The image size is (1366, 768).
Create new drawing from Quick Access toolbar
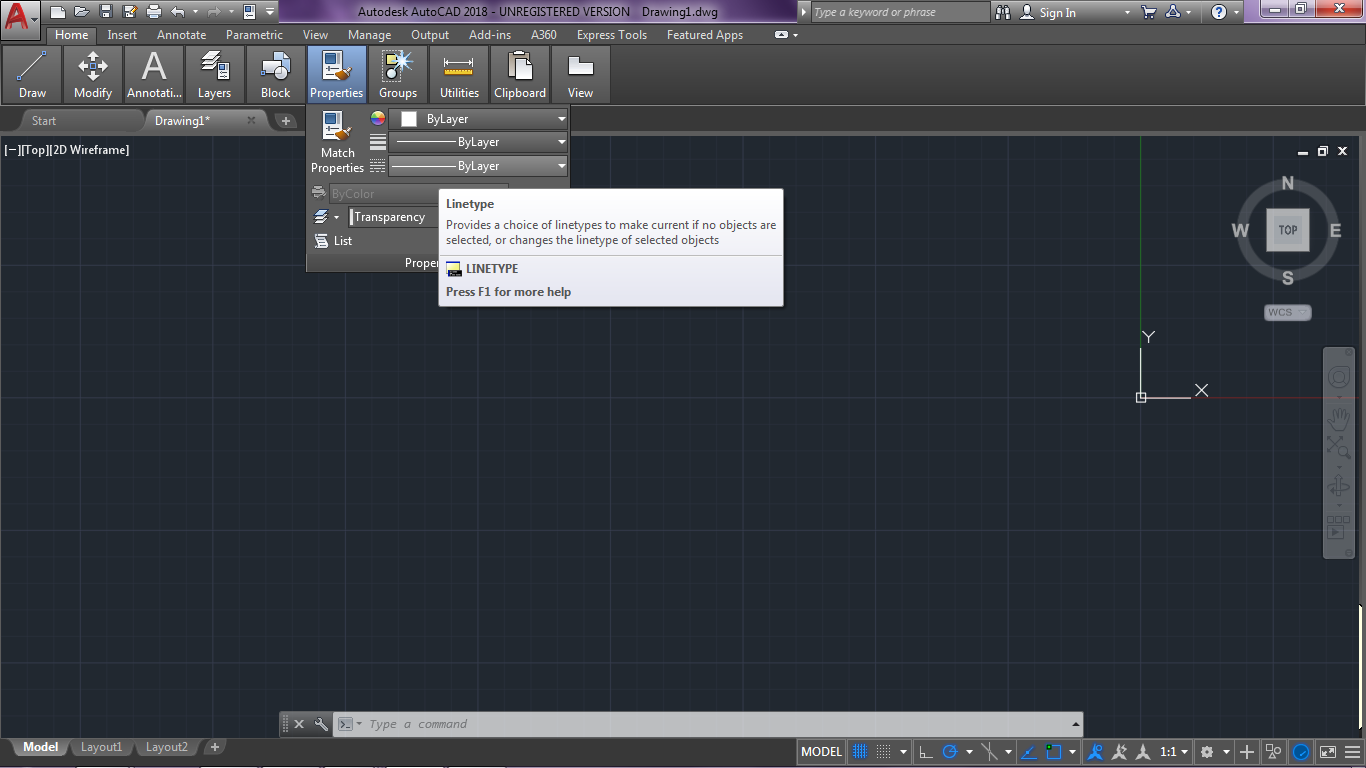pyautogui.click(x=58, y=12)
